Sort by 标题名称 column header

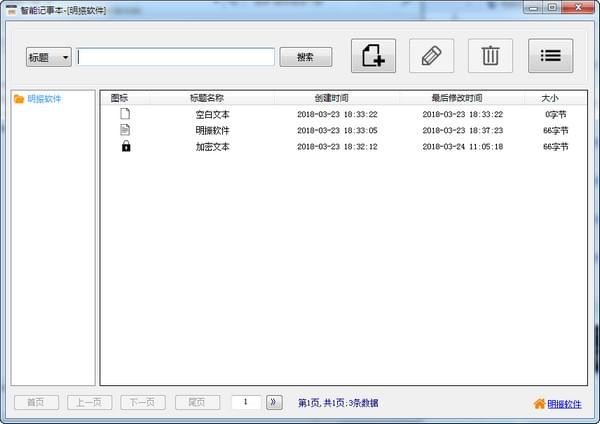click(x=207, y=98)
